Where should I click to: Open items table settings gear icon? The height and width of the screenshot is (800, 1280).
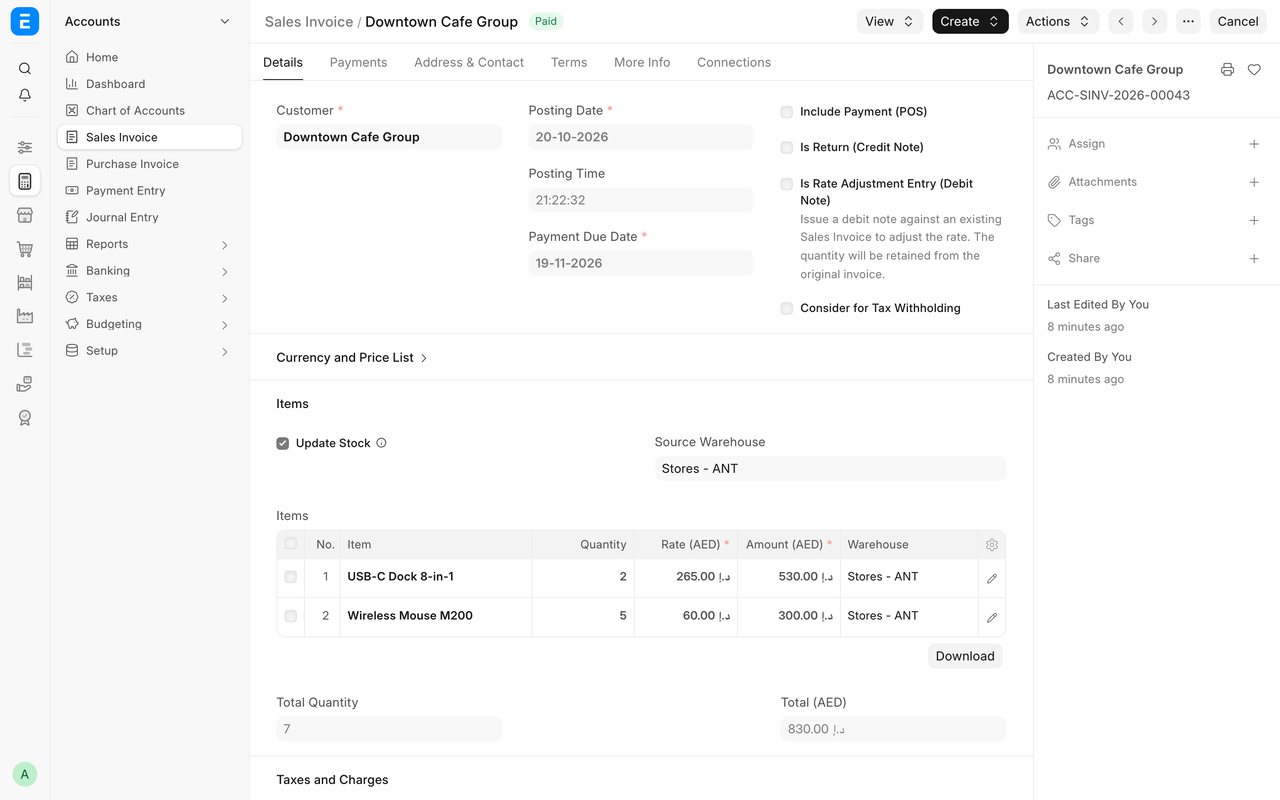coord(992,545)
